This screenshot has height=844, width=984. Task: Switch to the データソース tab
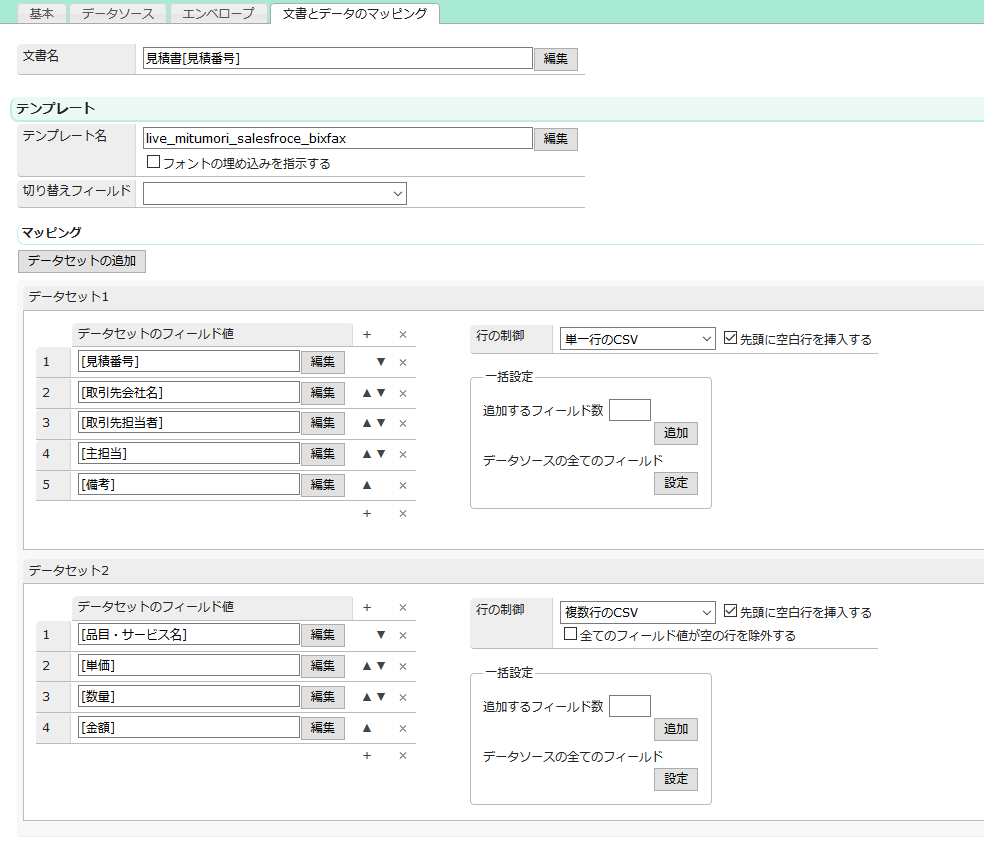coord(118,13)
